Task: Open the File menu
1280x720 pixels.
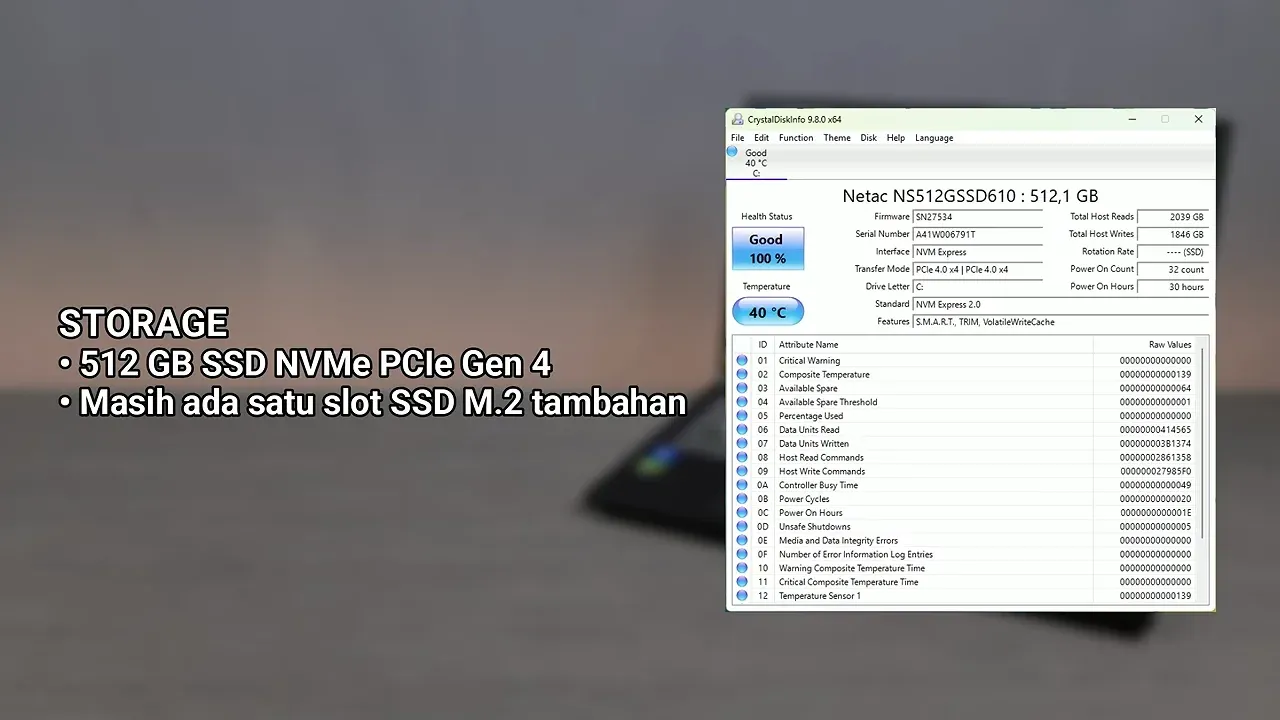Action: point(737,138)
